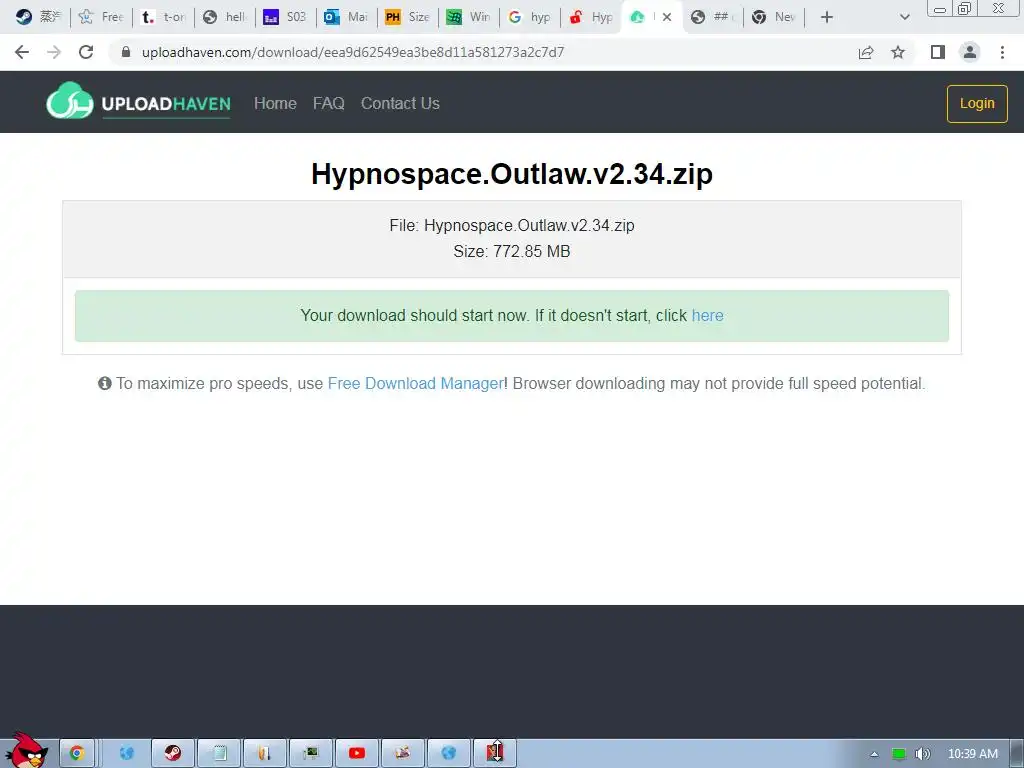Reload the current page
The width and height of the screenshot is (1024, 768).
click(x=86, y=52)
